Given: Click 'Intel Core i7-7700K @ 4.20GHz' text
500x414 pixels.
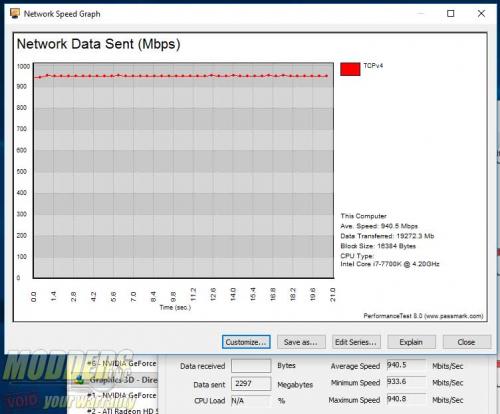Looking at the screenshot, I should (x=390, y=264).
